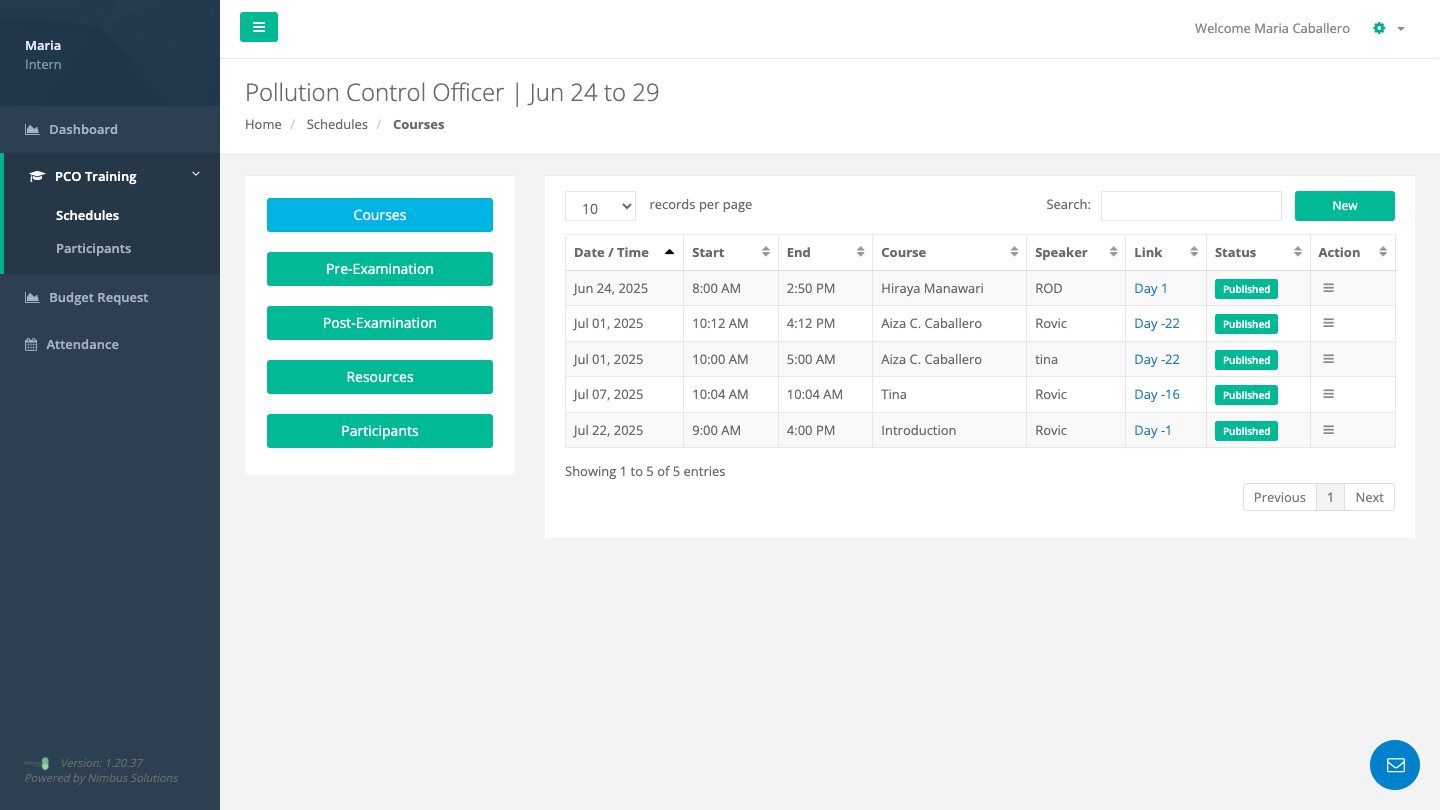Screen dimensions: 1440x810
Task: Open action menu for Hiraya Manawari row
Action: pos(1328,288)
